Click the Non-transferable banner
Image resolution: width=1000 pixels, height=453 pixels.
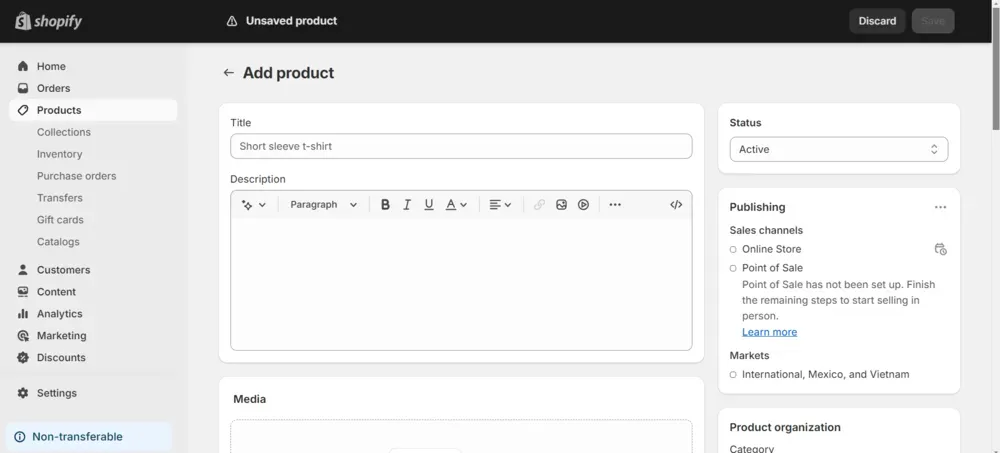point(89,437)
